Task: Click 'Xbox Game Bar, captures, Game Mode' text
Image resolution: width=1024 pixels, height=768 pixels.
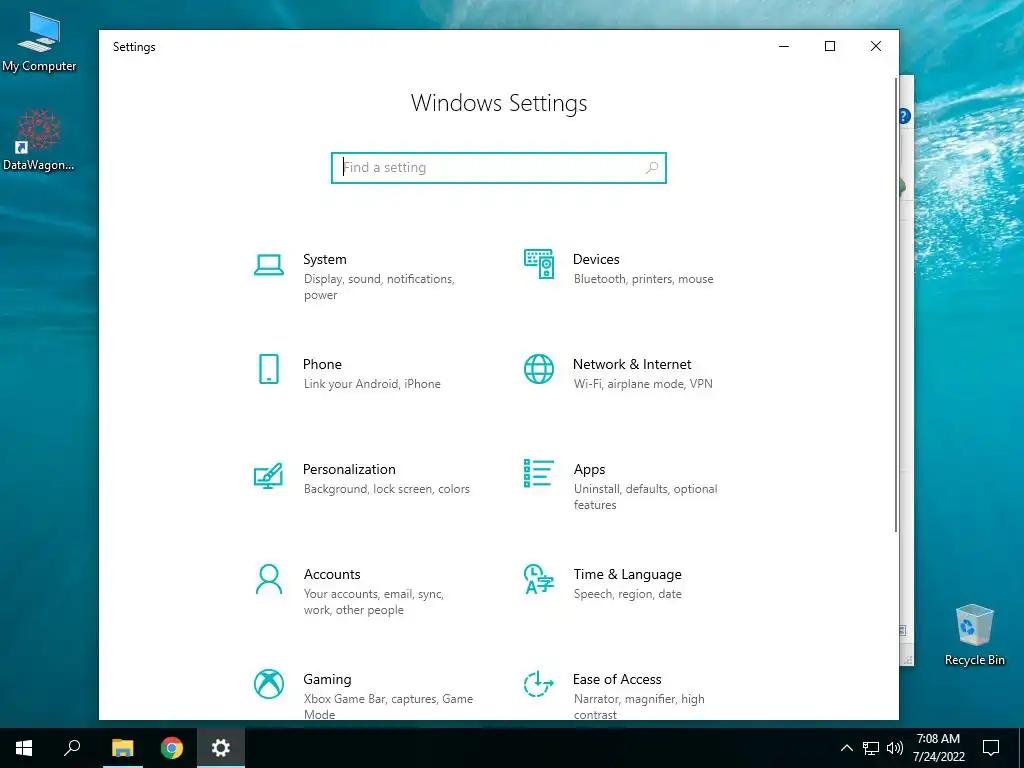Action: pyautogui.click(x=388, y=707)
